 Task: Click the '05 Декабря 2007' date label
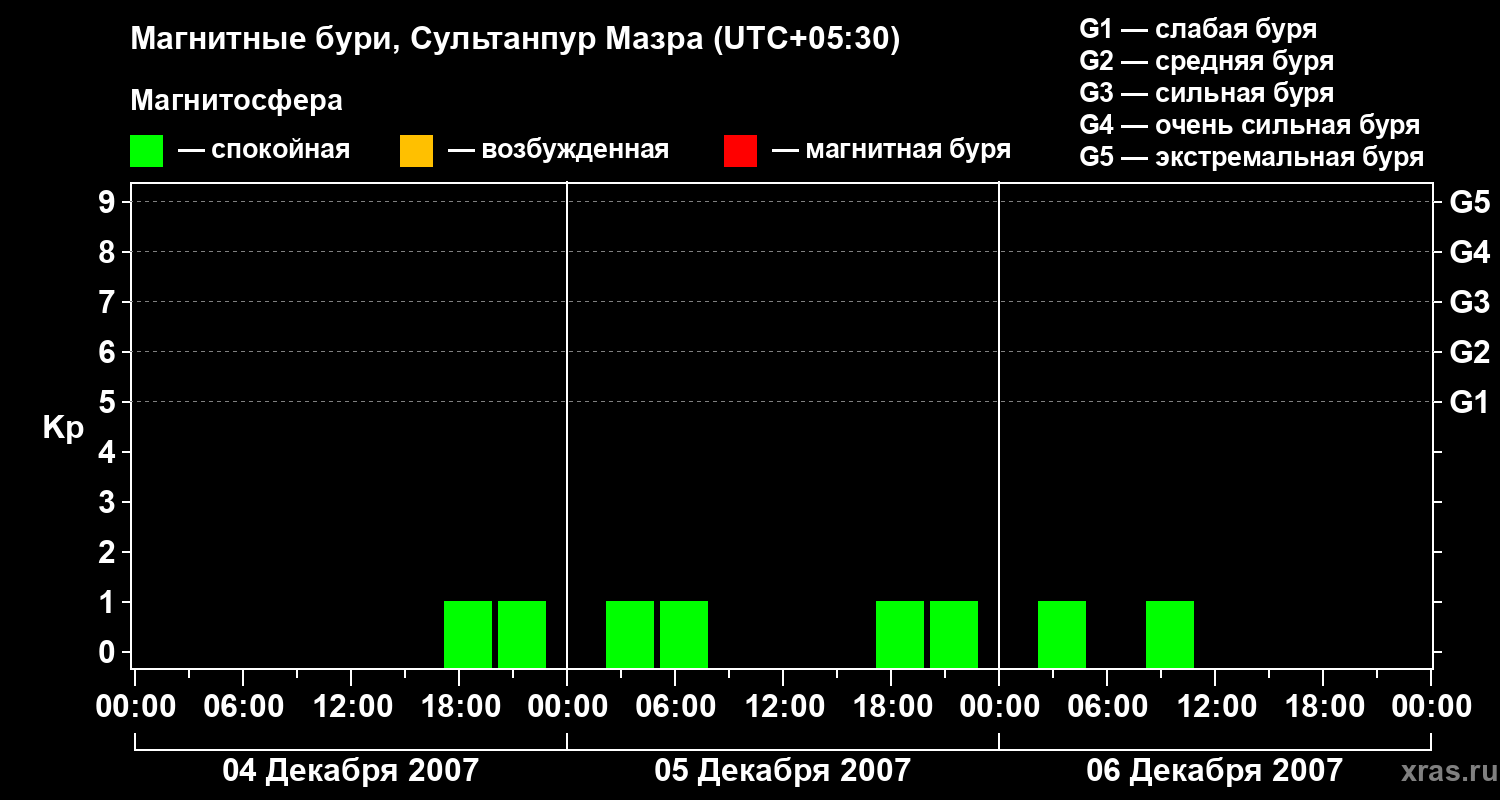coord(783,770)
